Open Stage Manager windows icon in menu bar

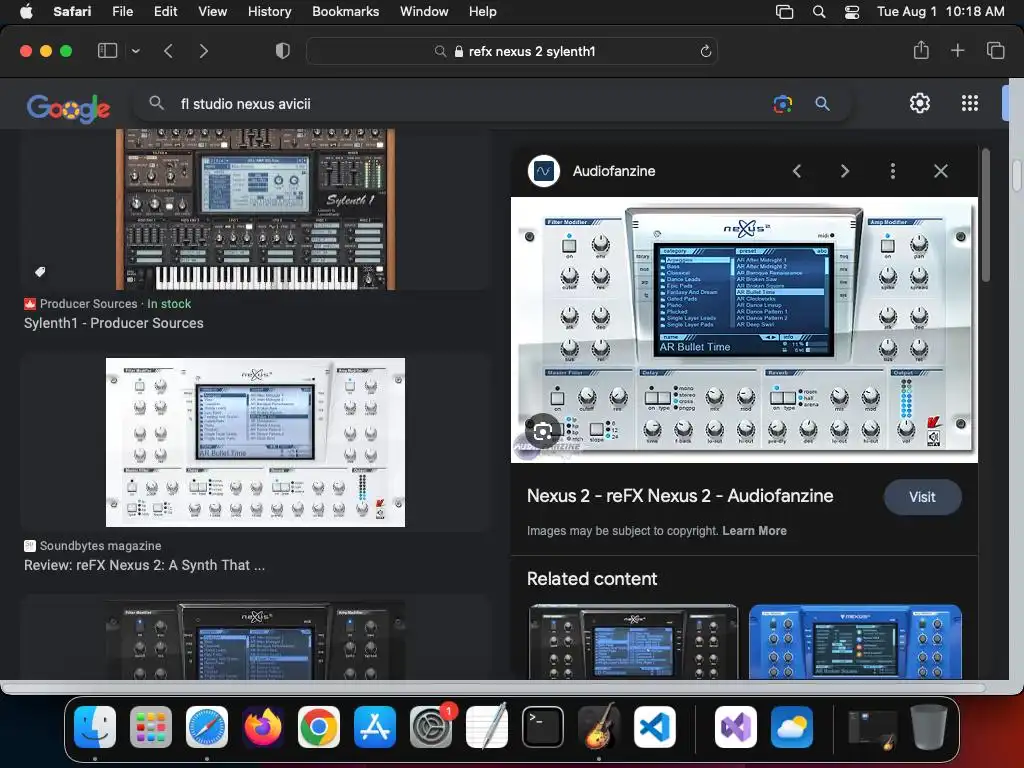784,12
